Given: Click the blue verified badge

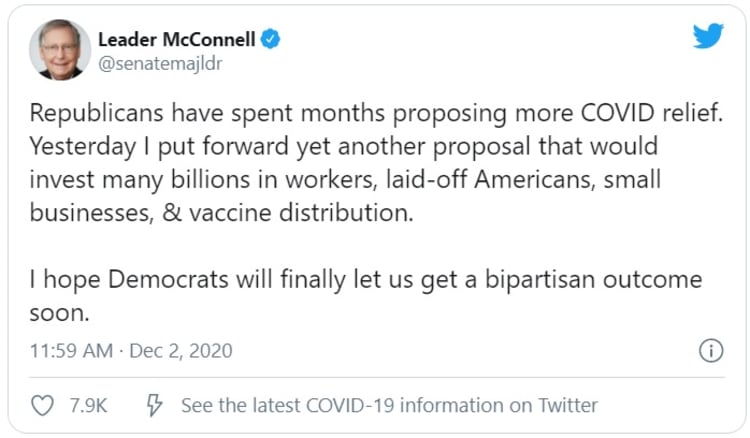Looking at the screenshot, I should [270, 39].
